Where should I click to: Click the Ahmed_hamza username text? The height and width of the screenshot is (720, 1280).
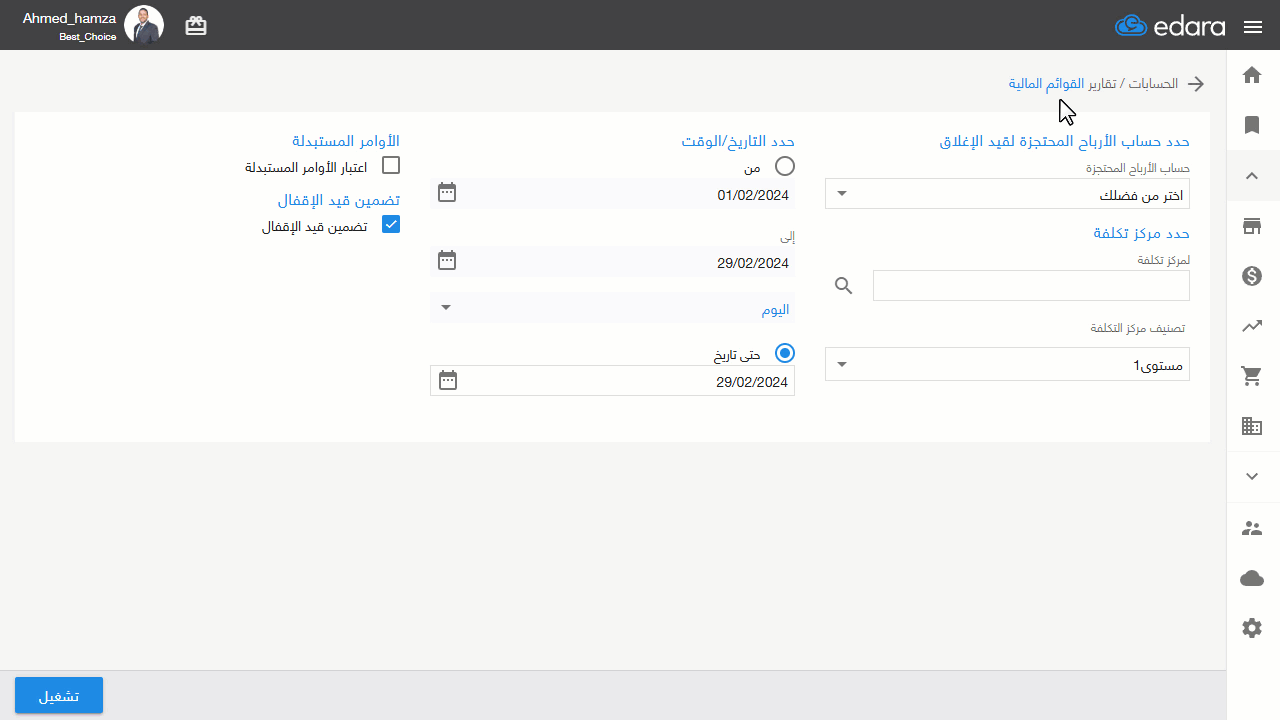point(69,18)
